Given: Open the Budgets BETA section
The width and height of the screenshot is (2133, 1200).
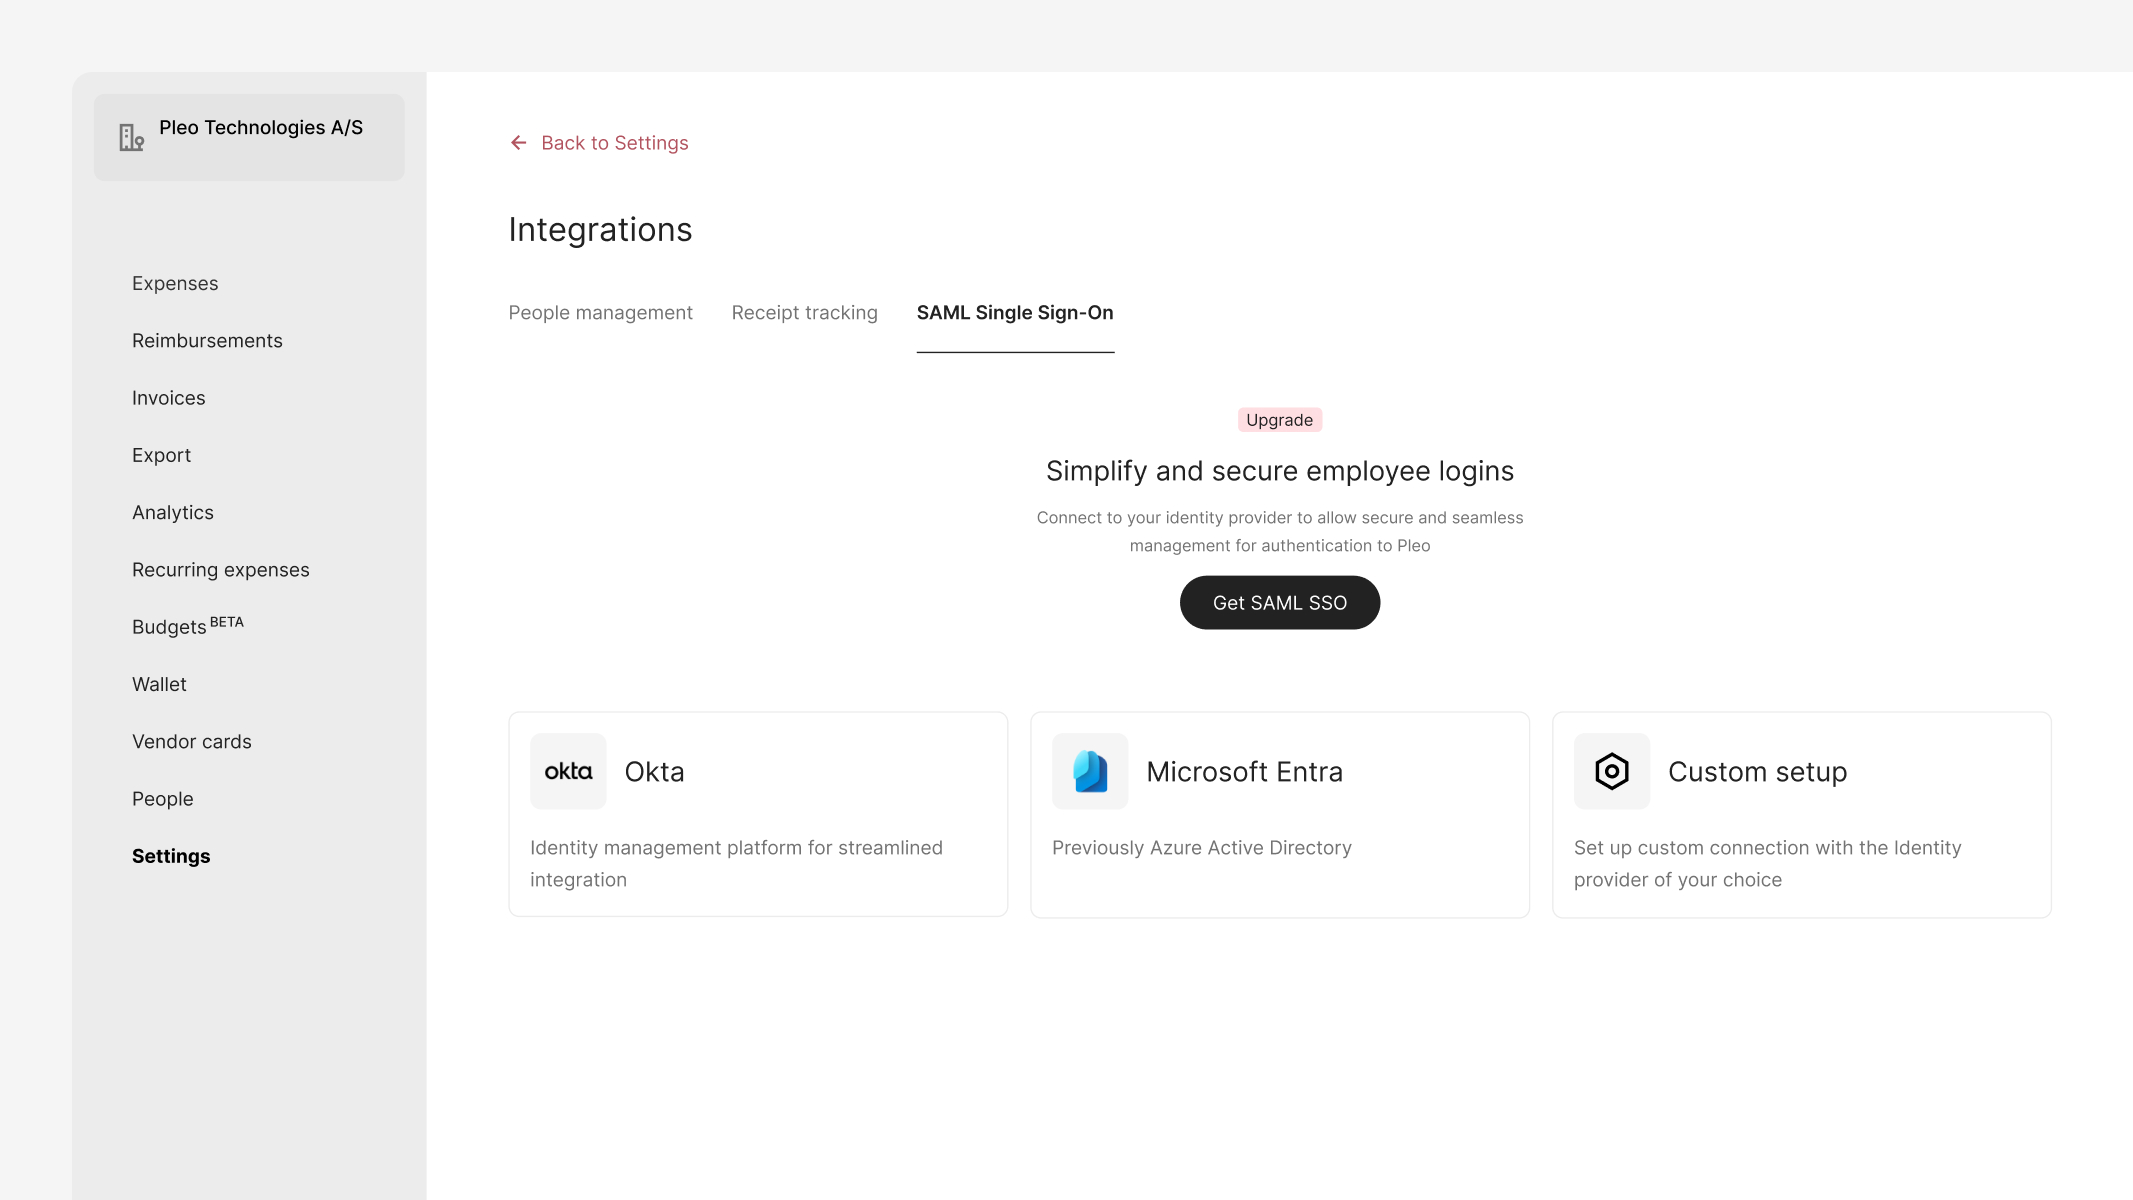Looking at the screenshot, I should click(186, 626).
